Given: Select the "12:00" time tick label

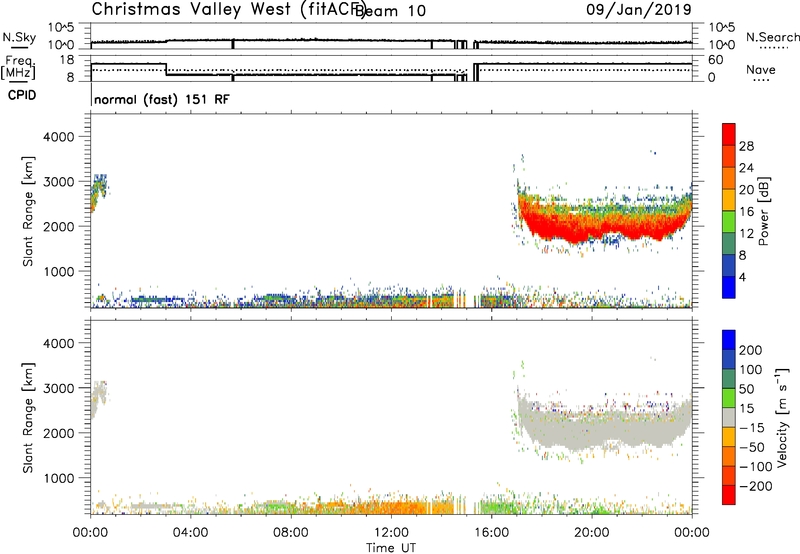Looking at the screenshot, I should (391, 533).
